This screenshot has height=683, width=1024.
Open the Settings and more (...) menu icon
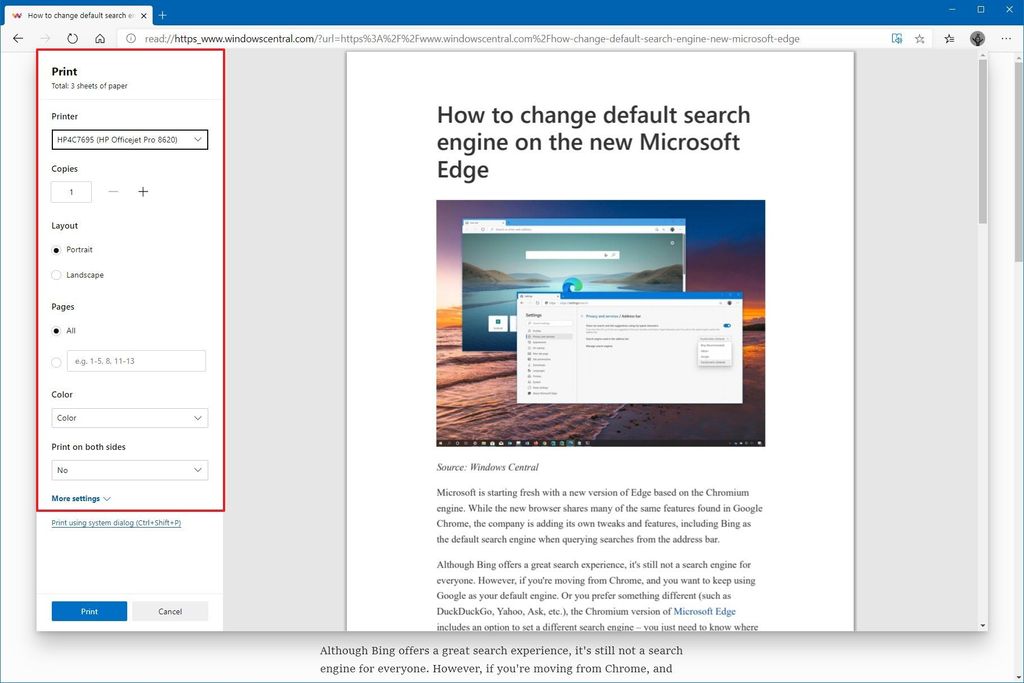1006,38
